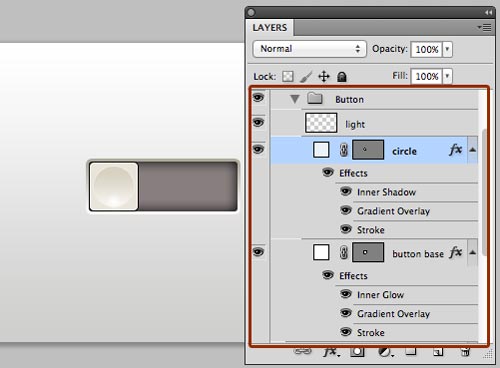Click the lock image pixels brush icon

pyautogui.click(x=306, y=77)
